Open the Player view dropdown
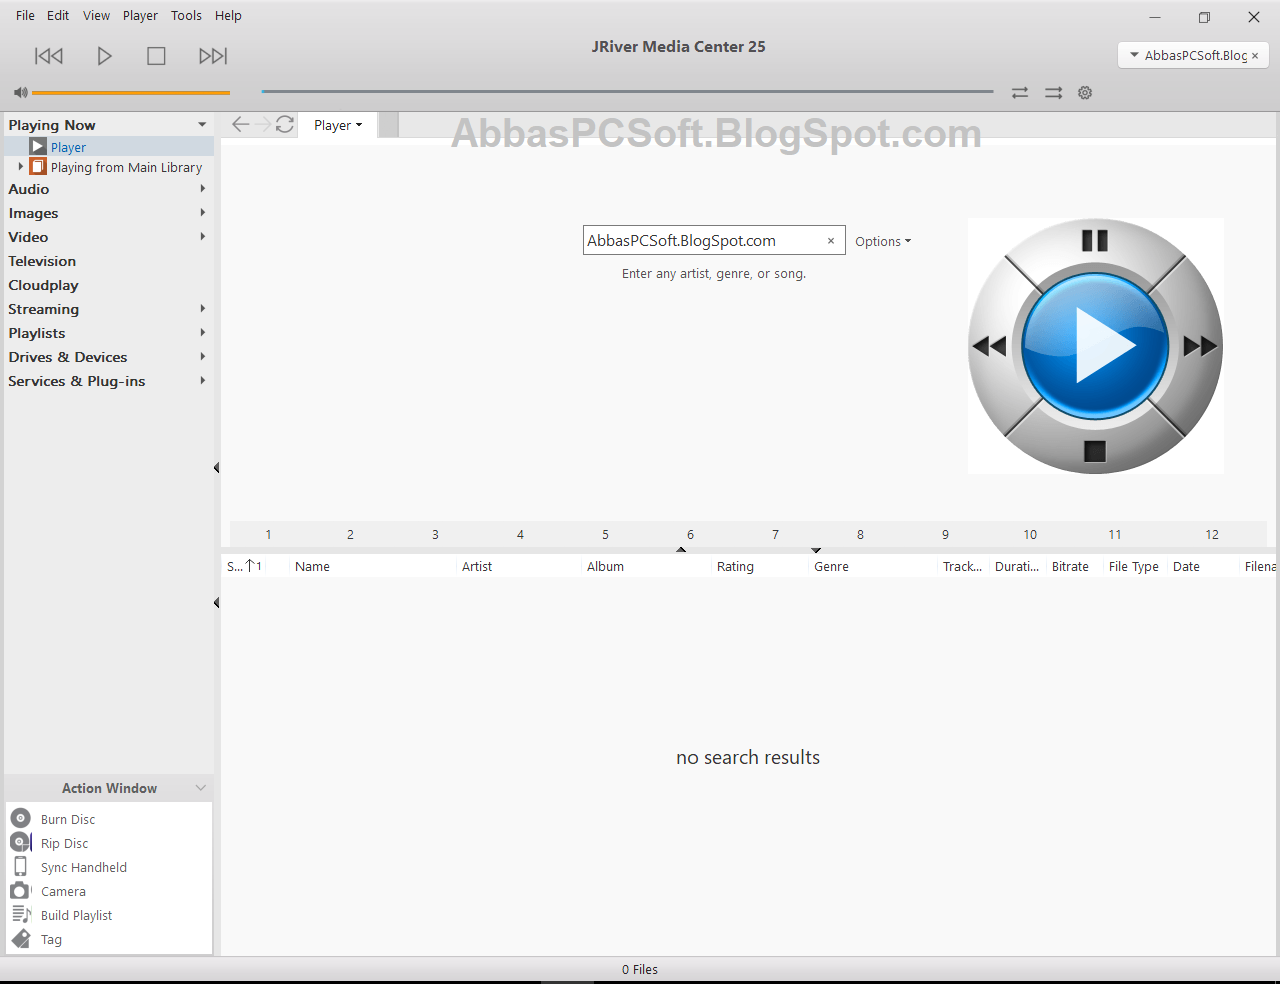 [338, 125]
